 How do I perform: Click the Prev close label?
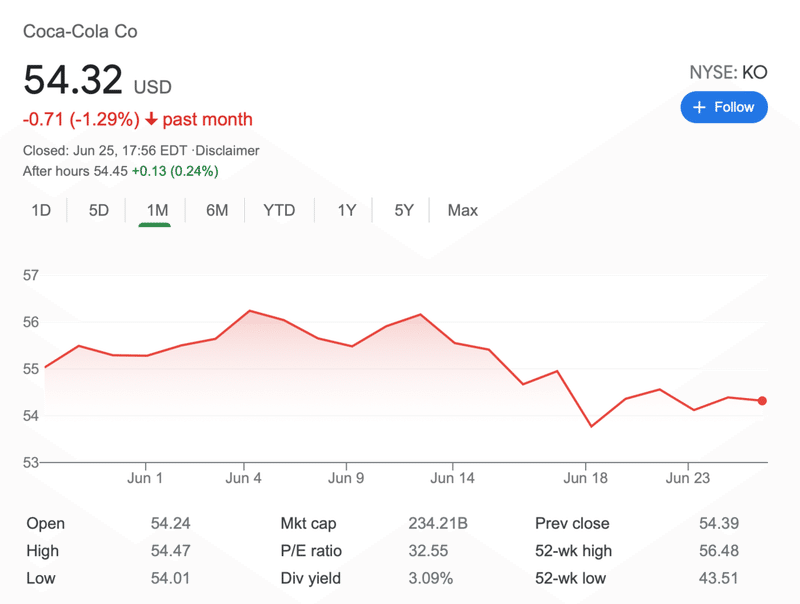tap(572, 523)
